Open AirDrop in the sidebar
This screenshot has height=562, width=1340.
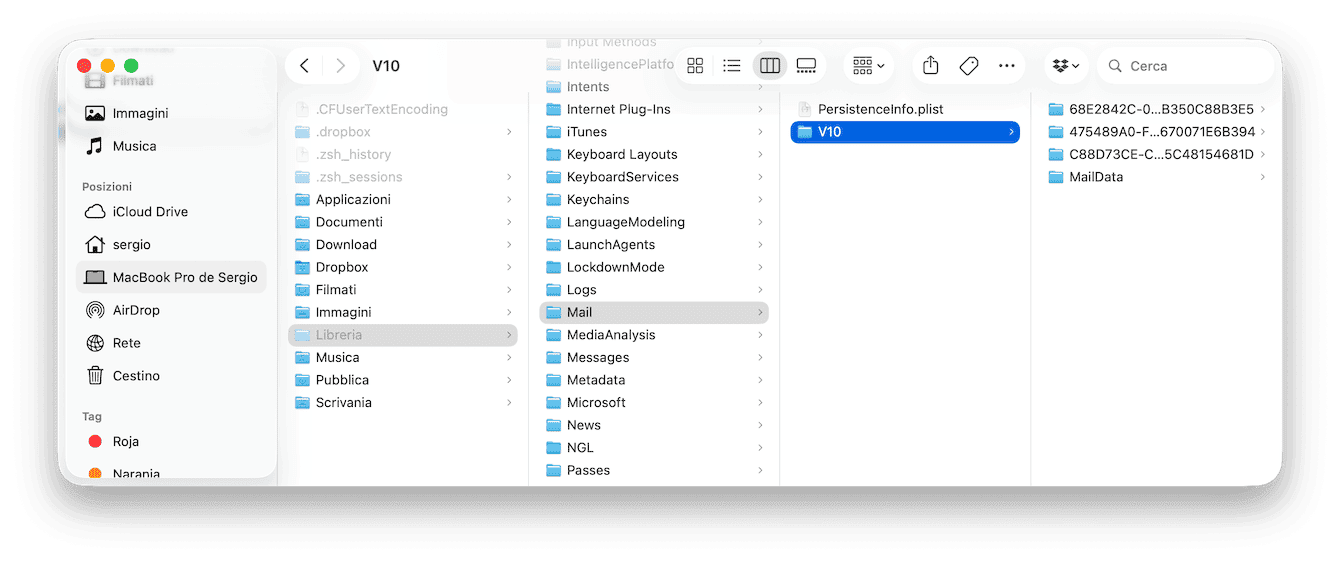(x=171, y=310)
